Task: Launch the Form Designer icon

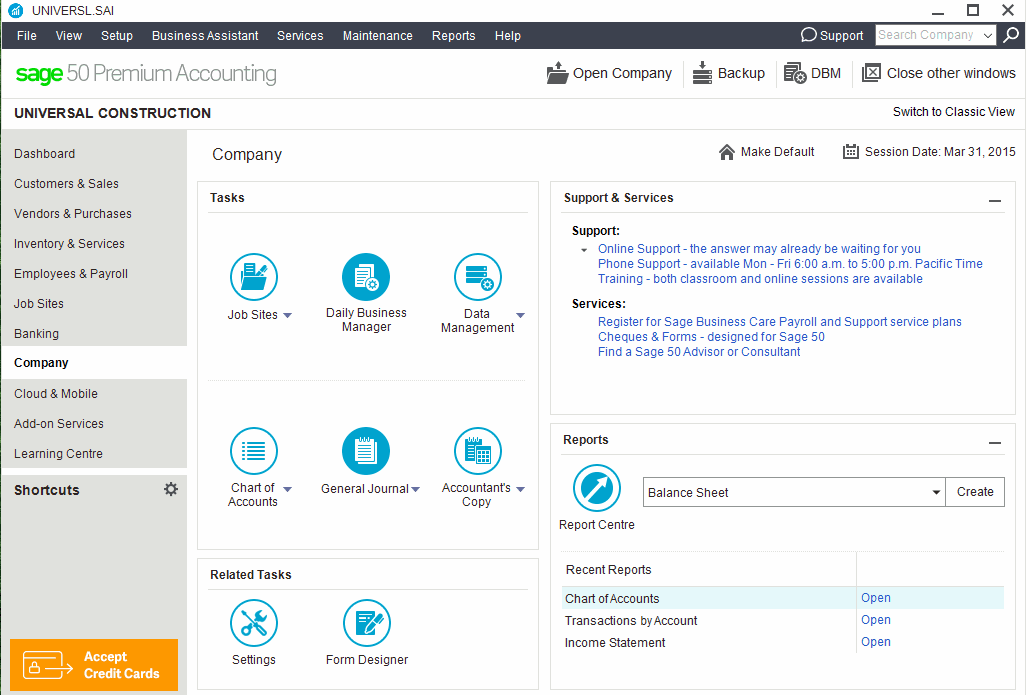Action: [x=366, y=623]
